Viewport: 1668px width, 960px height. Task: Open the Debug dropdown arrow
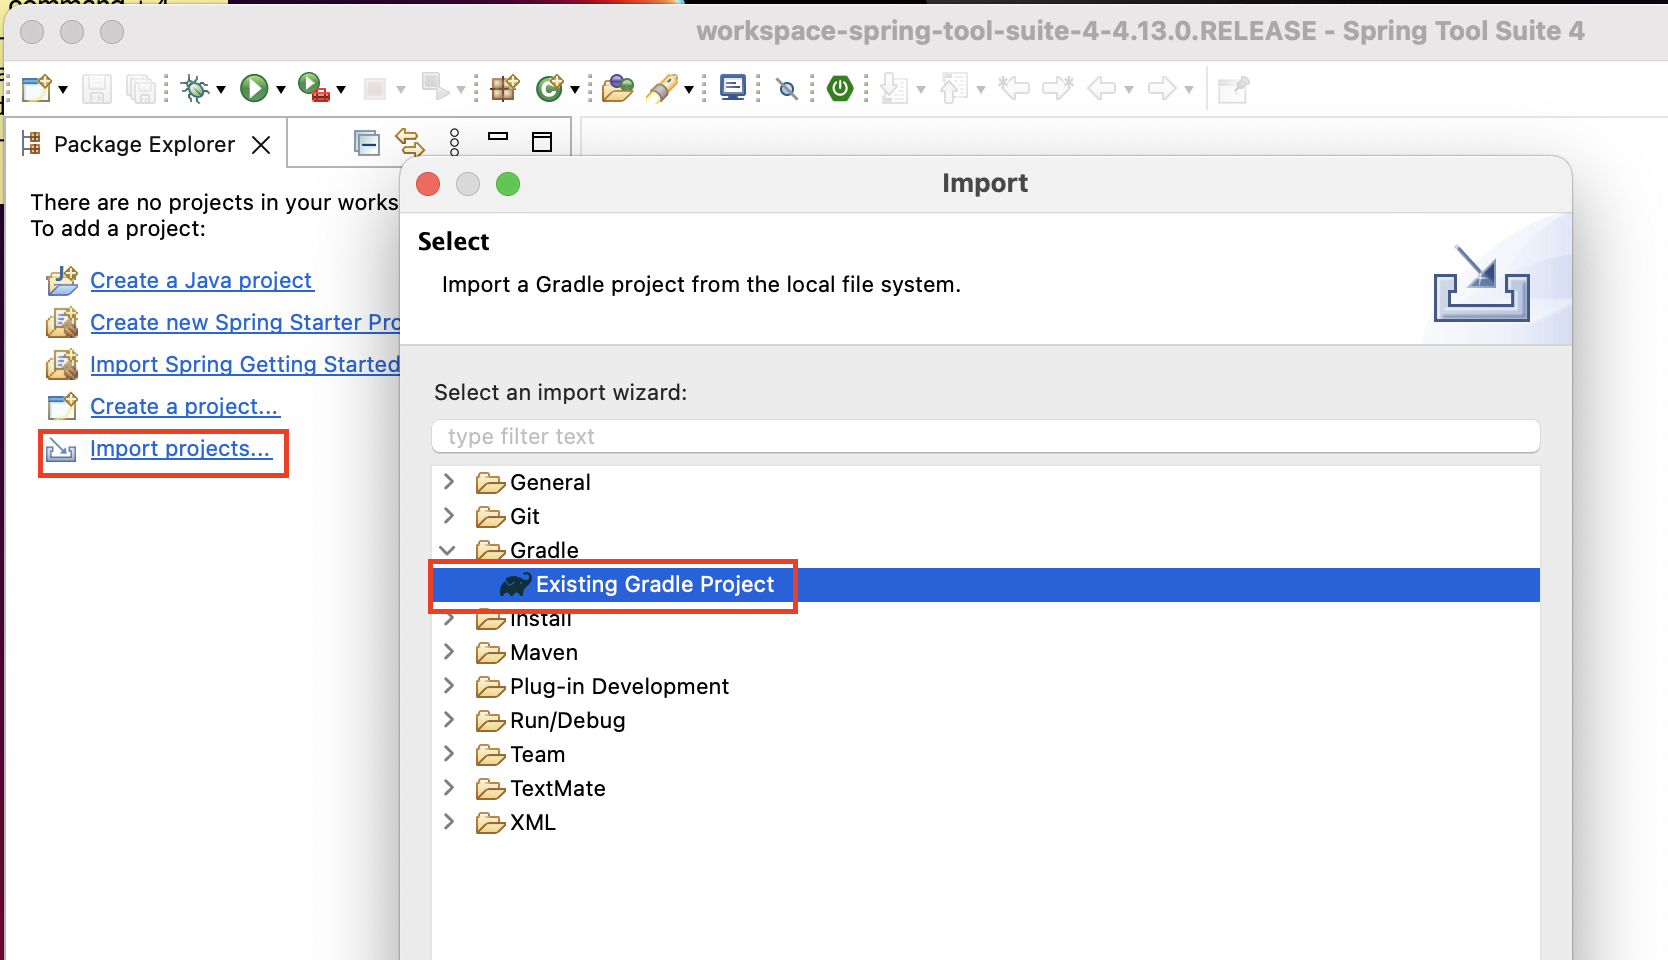pos(221,90)
